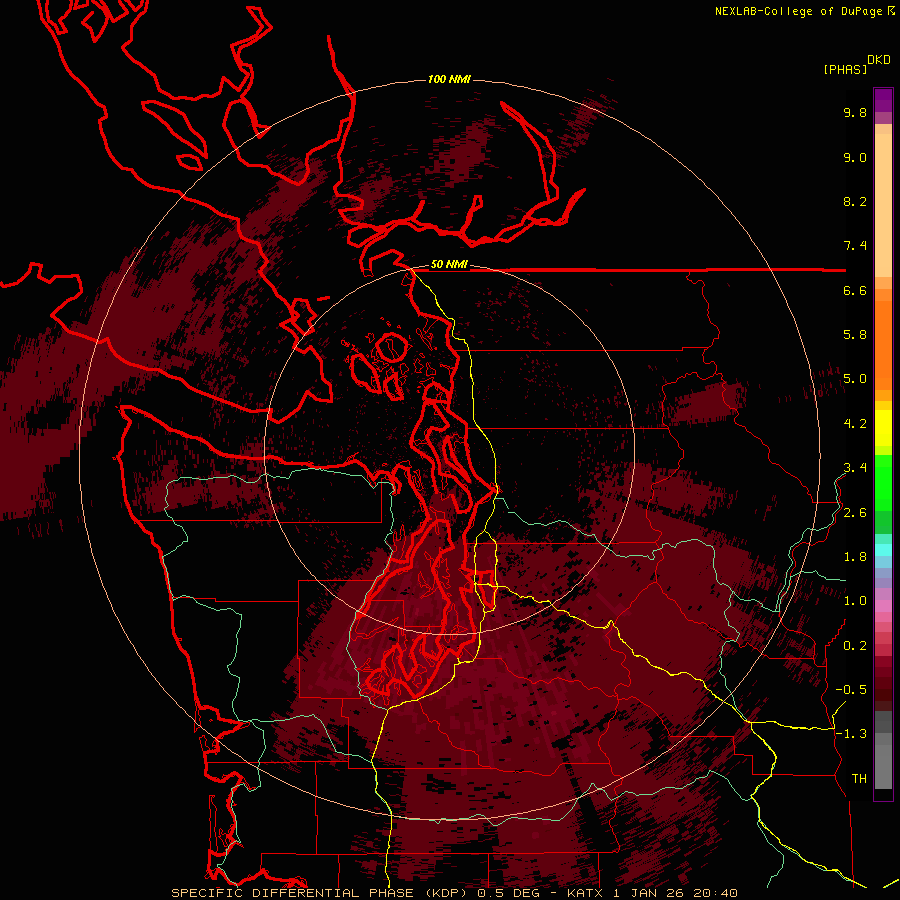Click the [PHAS] unit label
Image resolution: width=900 pixels, height=900 pixels.
pos(845,70)
